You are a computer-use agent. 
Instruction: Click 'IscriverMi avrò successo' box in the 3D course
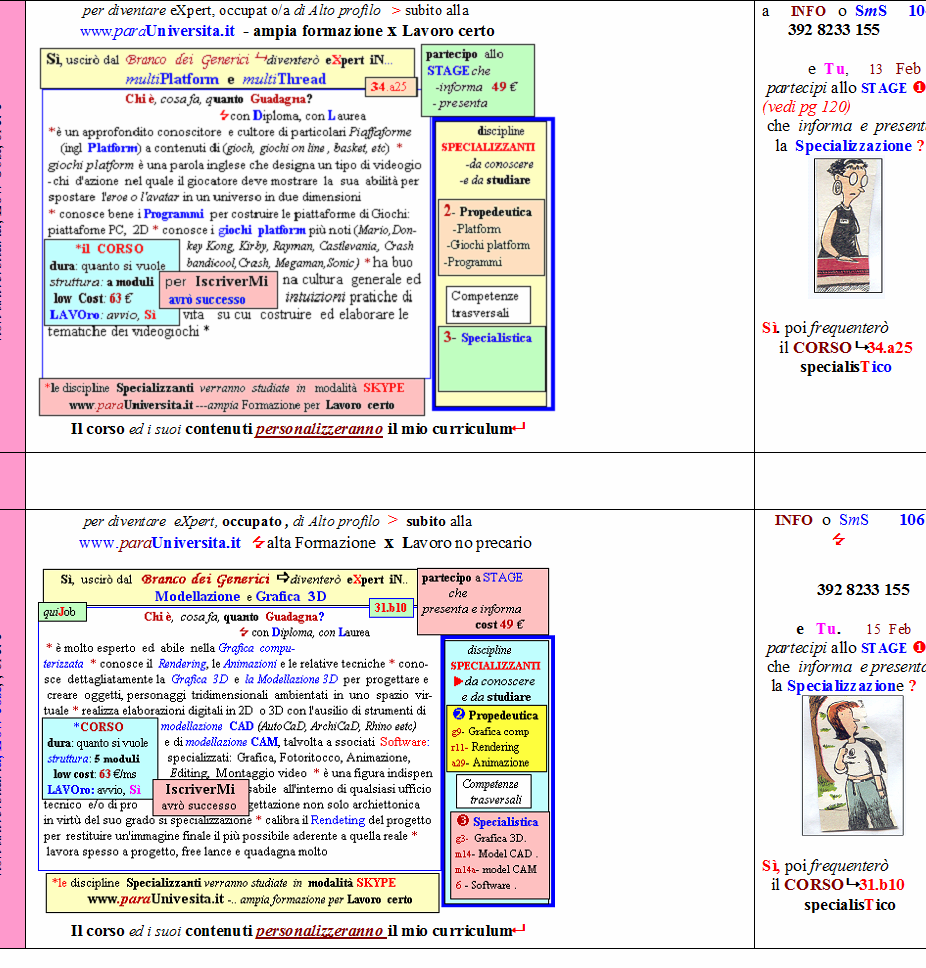199,797
